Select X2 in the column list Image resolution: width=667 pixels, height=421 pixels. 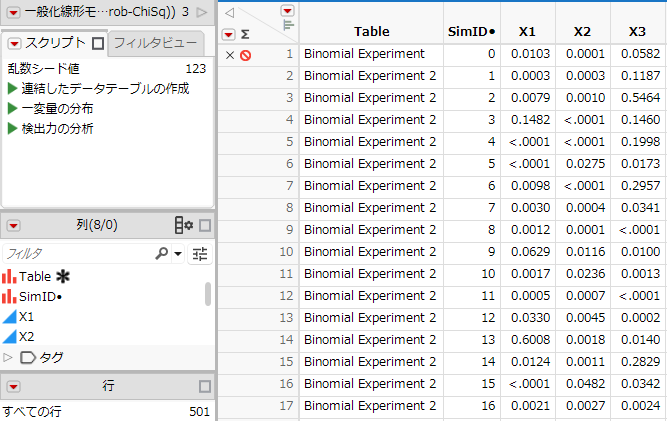click(x=26, y=336)
